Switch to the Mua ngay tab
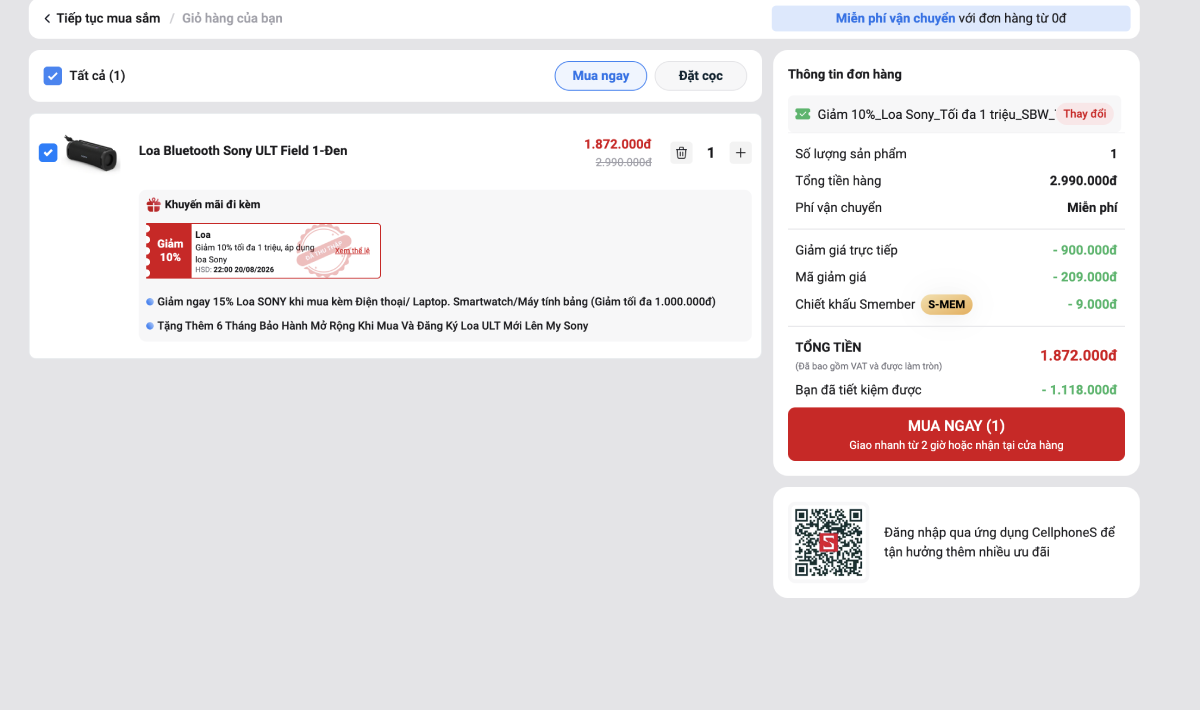The width and height of the screenshot is (1200, 710). [601, 76]
